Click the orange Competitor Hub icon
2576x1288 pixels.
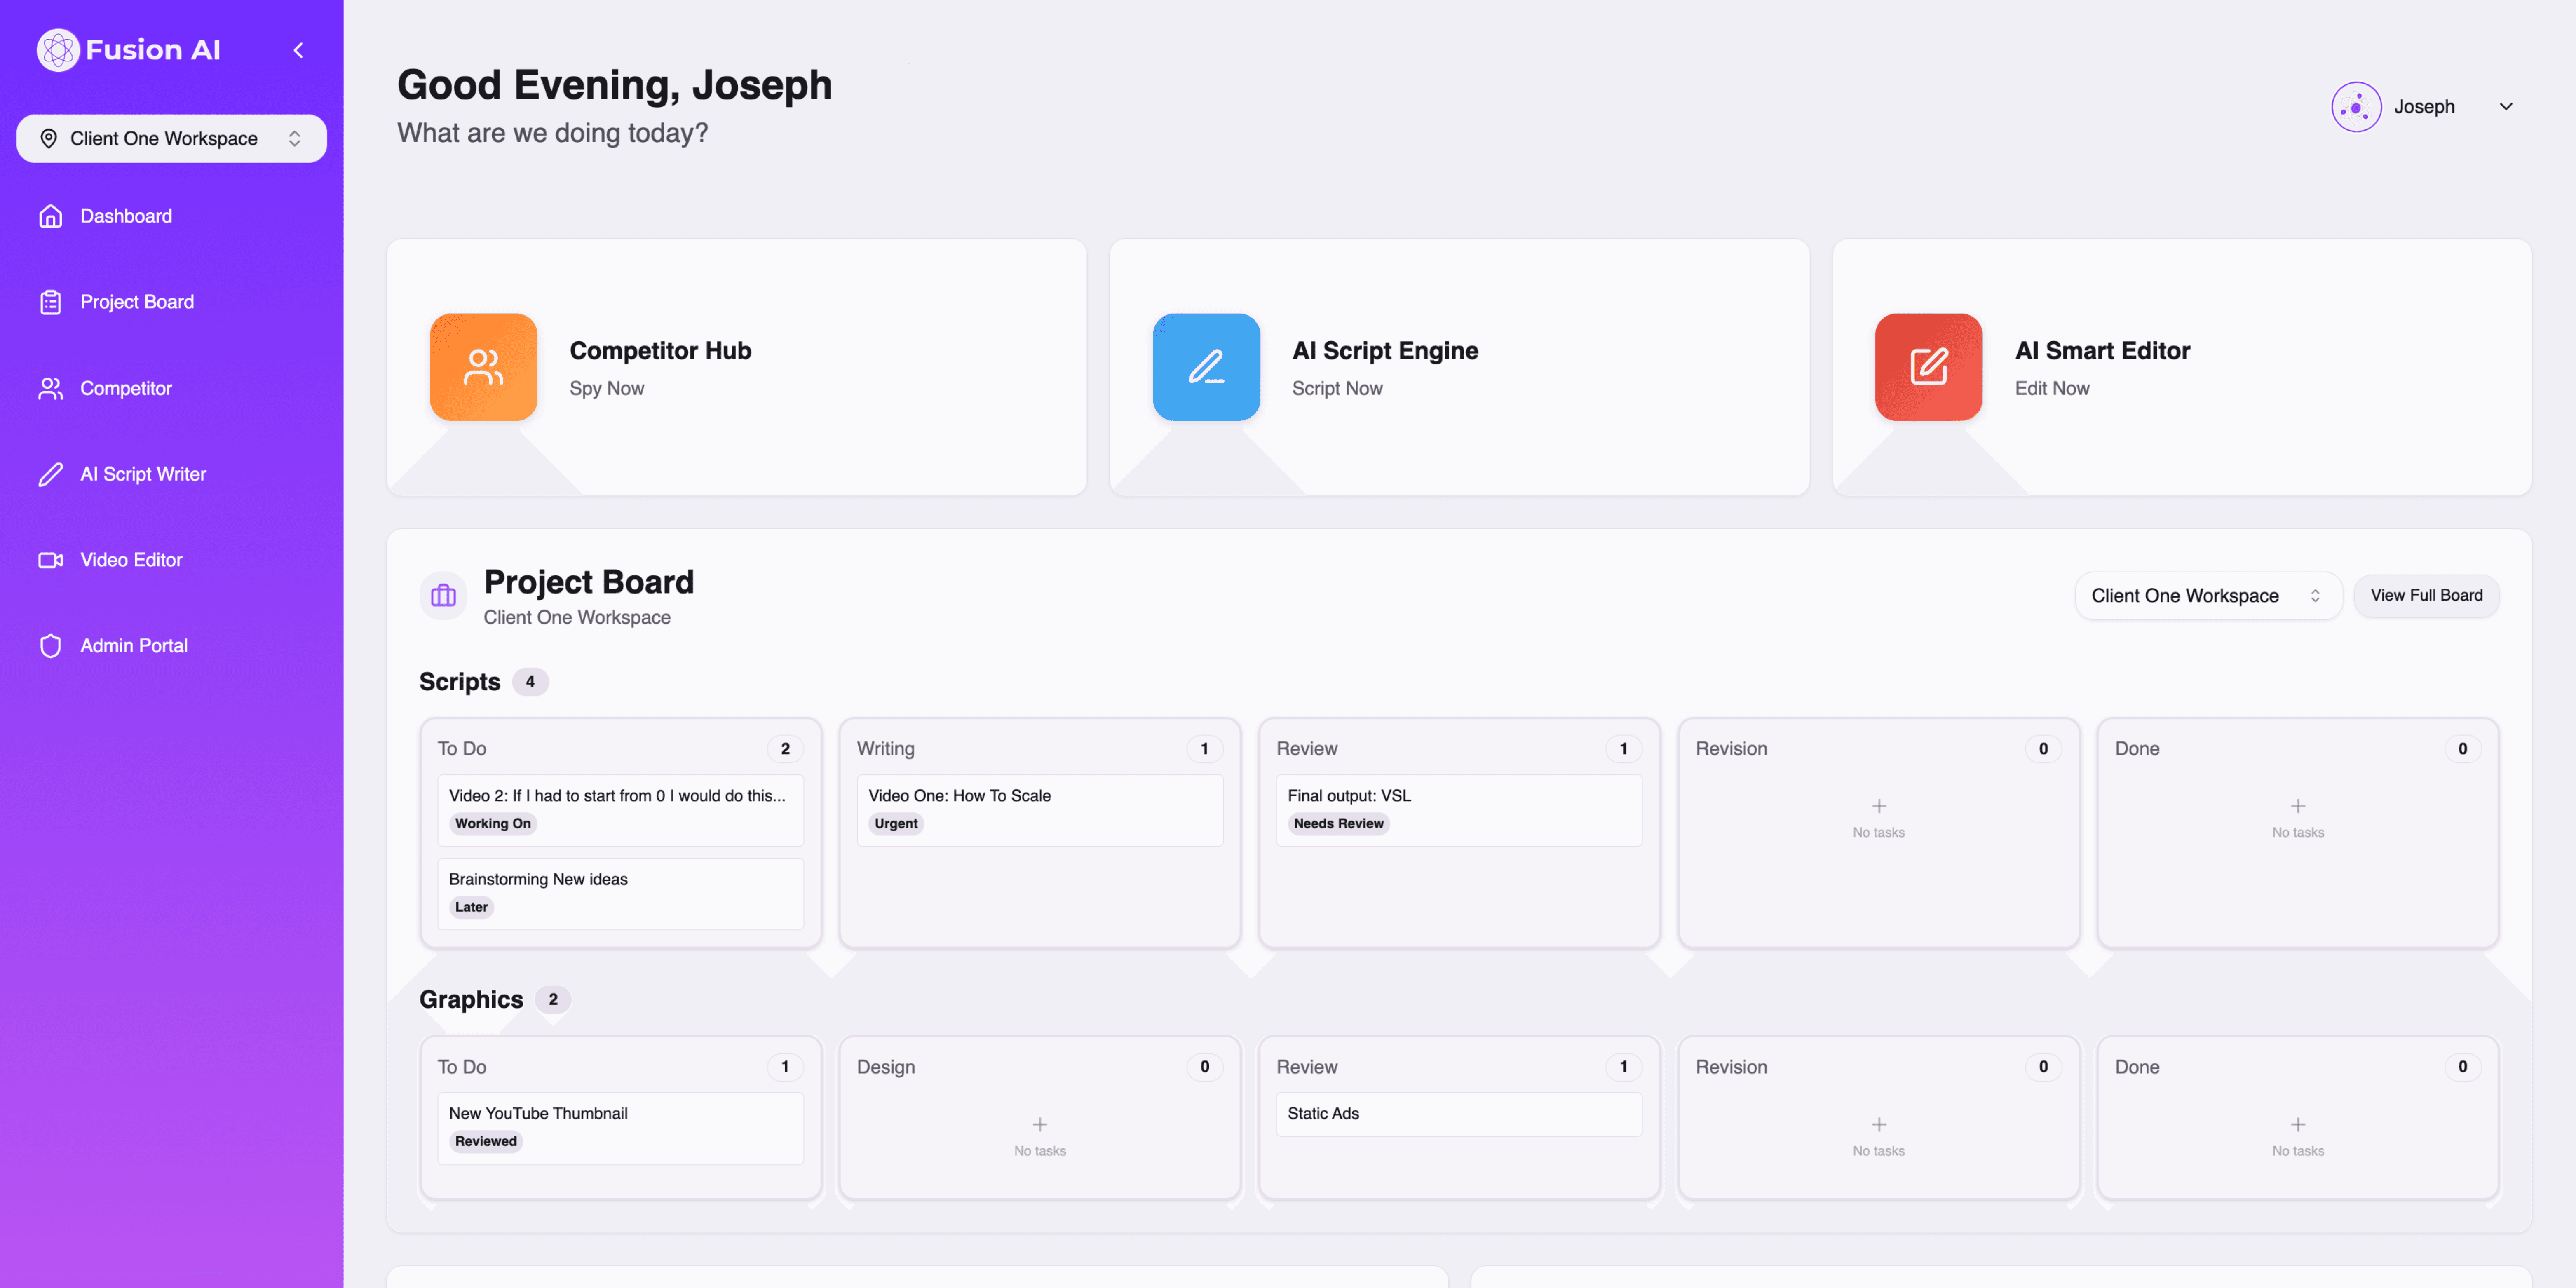point(483,367)
